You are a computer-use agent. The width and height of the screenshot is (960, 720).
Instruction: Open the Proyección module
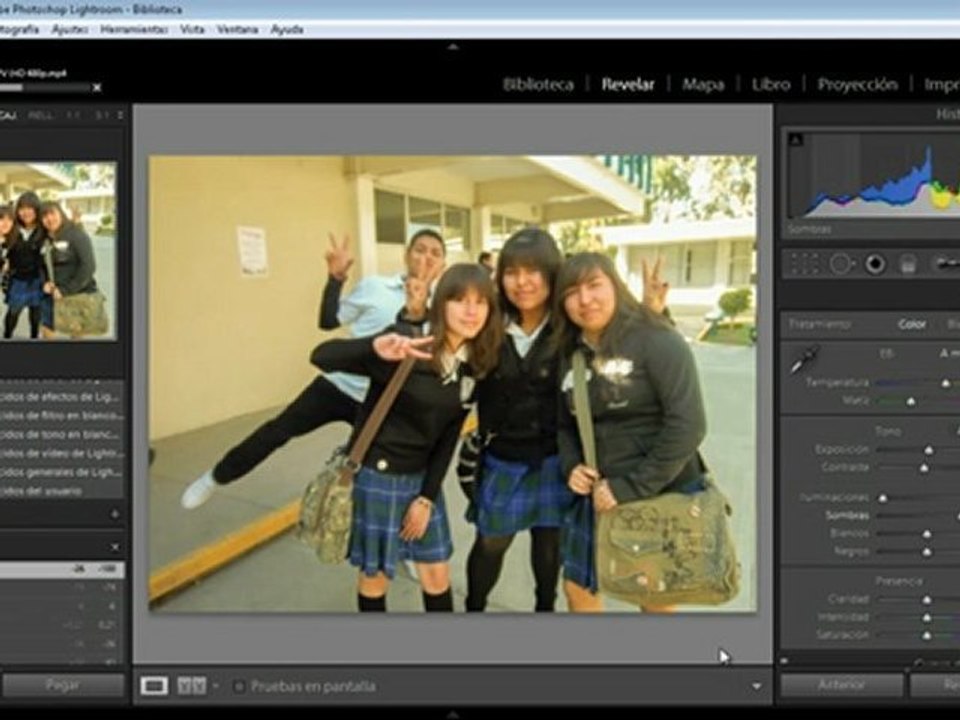pyautogui.click(x=858, y=84)
